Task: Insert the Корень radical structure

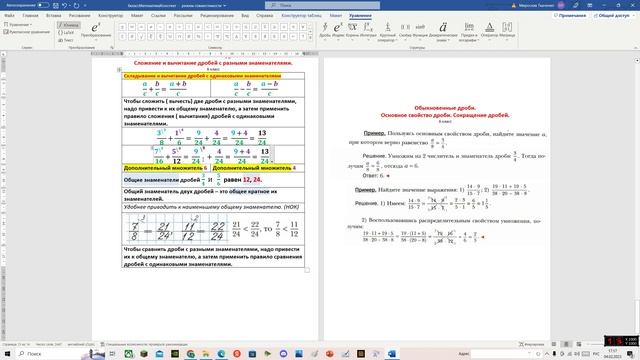Action: [x=352, y=31]
